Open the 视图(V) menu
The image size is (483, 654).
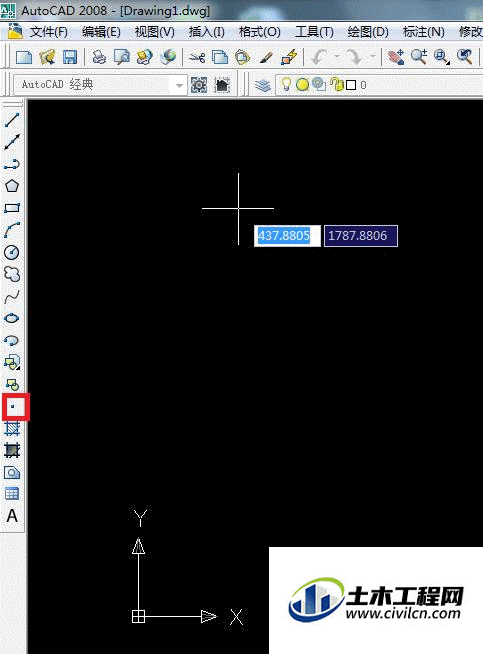coord(154,32)
